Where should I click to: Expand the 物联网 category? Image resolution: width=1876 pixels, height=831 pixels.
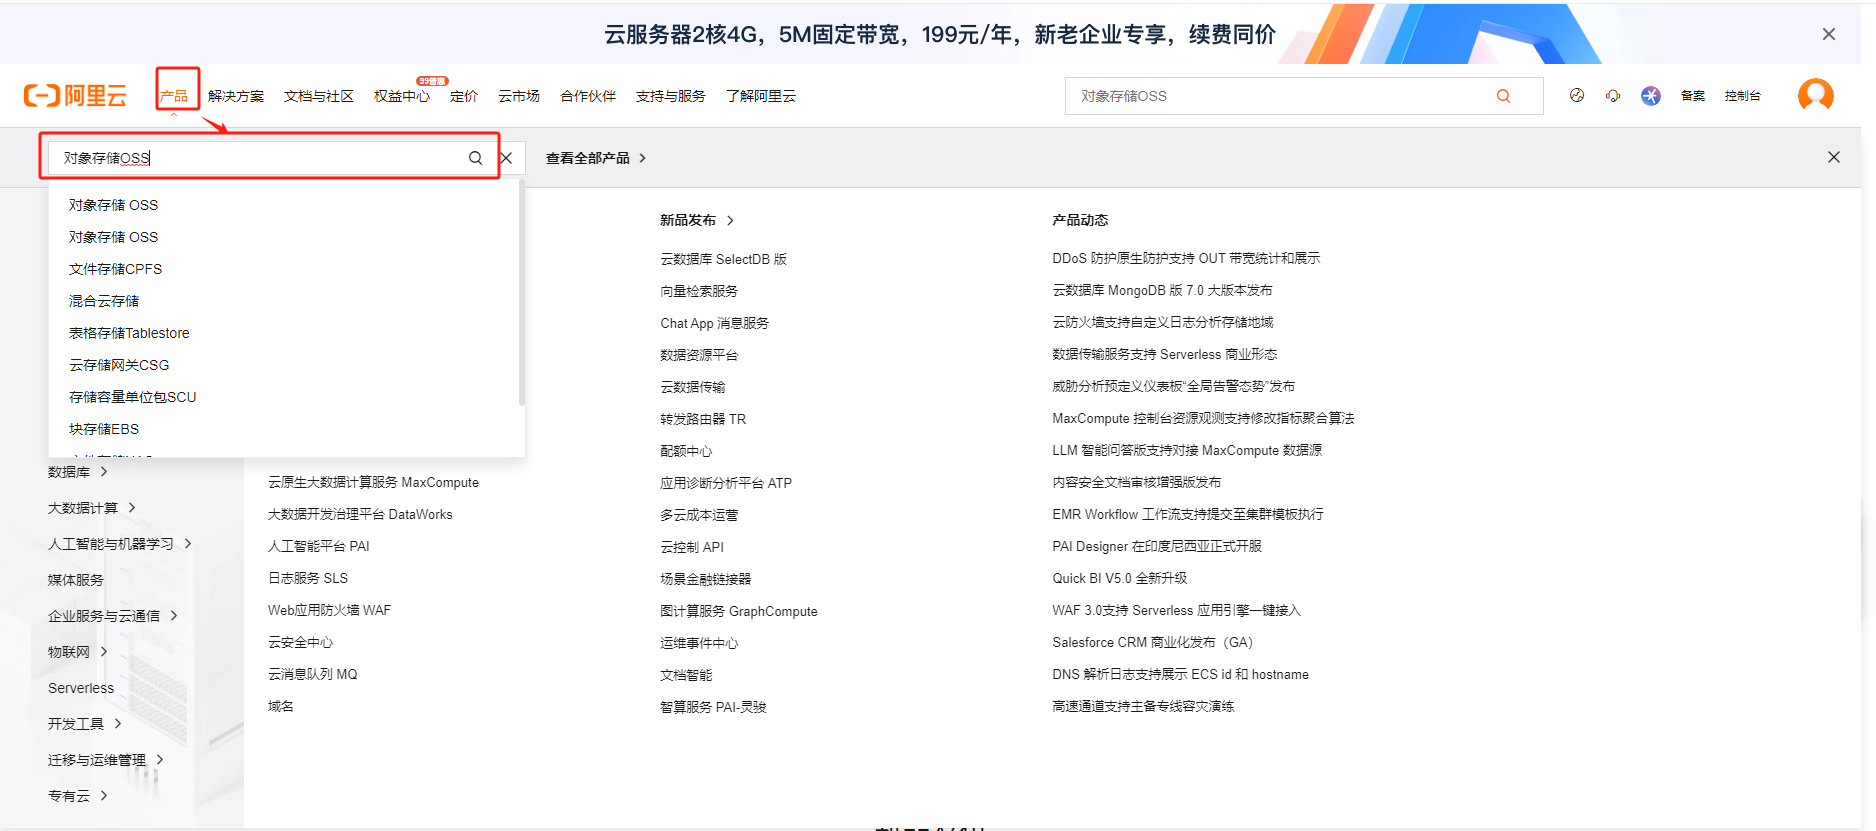click(x=77, y=652)
